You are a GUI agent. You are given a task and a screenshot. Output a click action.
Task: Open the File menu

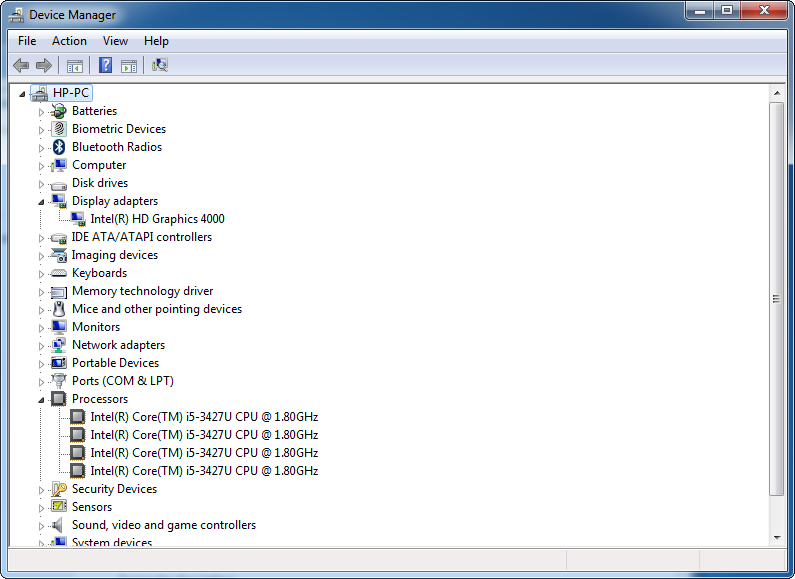27,41
